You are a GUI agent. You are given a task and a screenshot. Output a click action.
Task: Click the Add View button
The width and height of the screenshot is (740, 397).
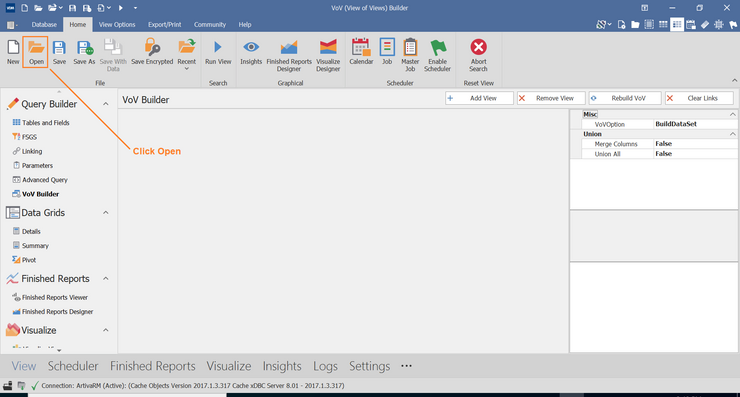tap(479, 98)
